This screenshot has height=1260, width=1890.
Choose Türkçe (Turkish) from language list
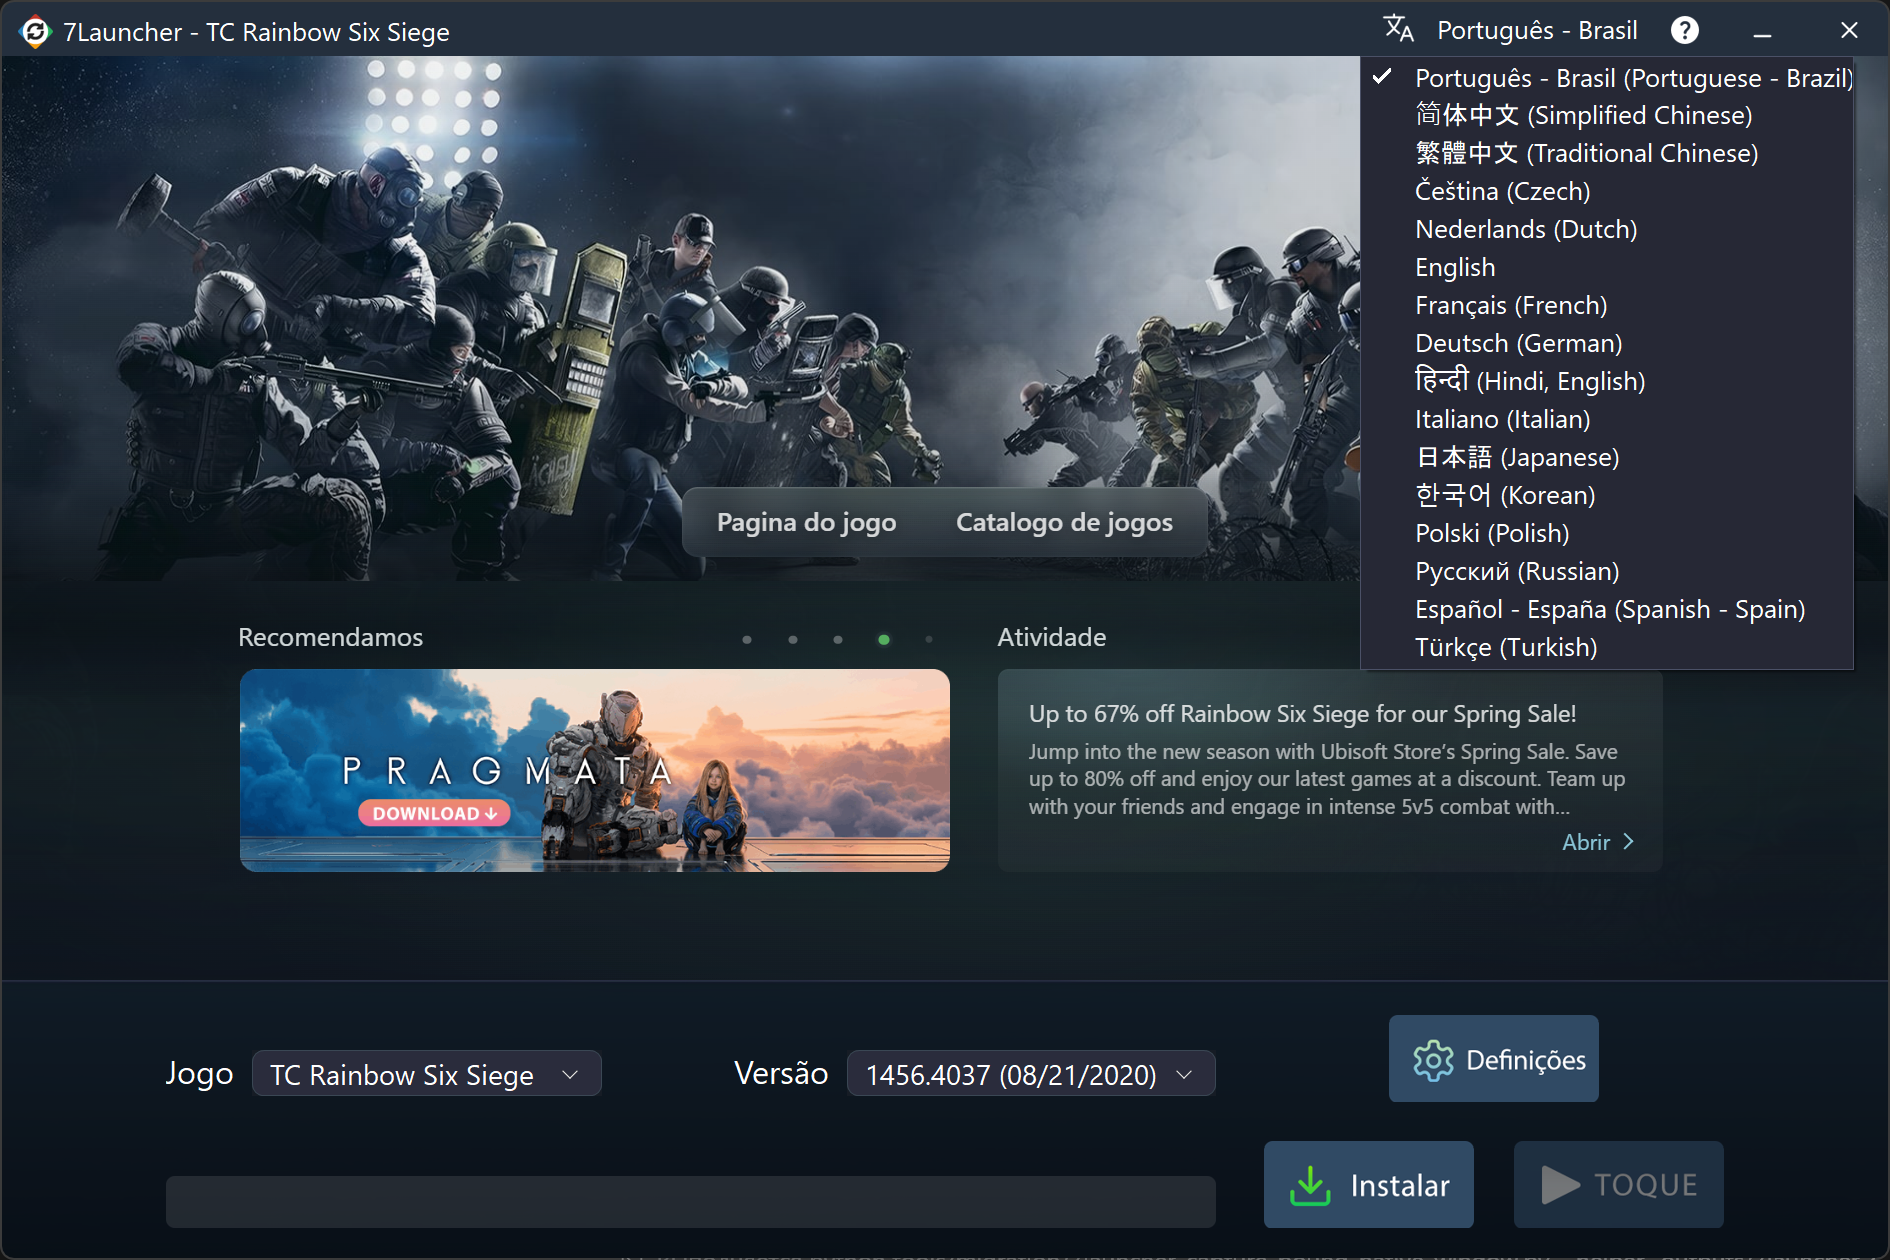point(1607,648)
